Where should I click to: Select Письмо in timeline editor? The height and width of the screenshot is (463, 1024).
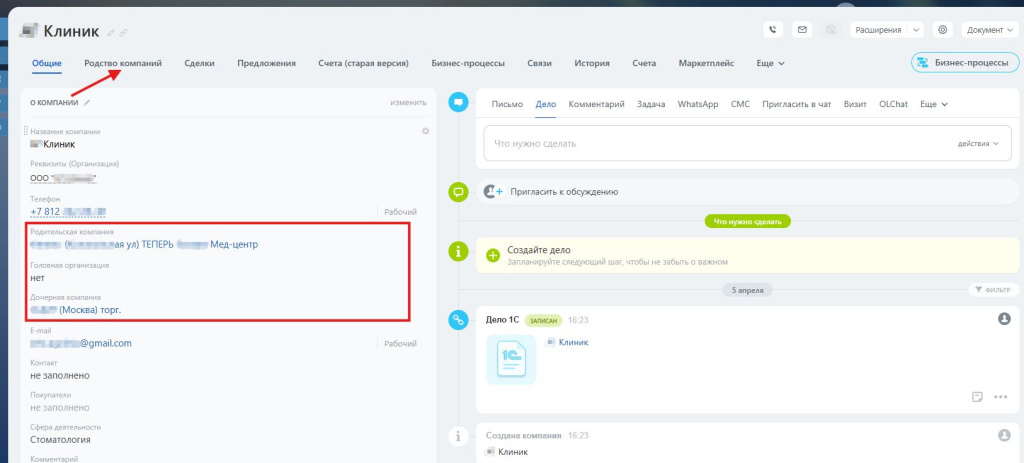pyautogui.click(x=507, y=104)
